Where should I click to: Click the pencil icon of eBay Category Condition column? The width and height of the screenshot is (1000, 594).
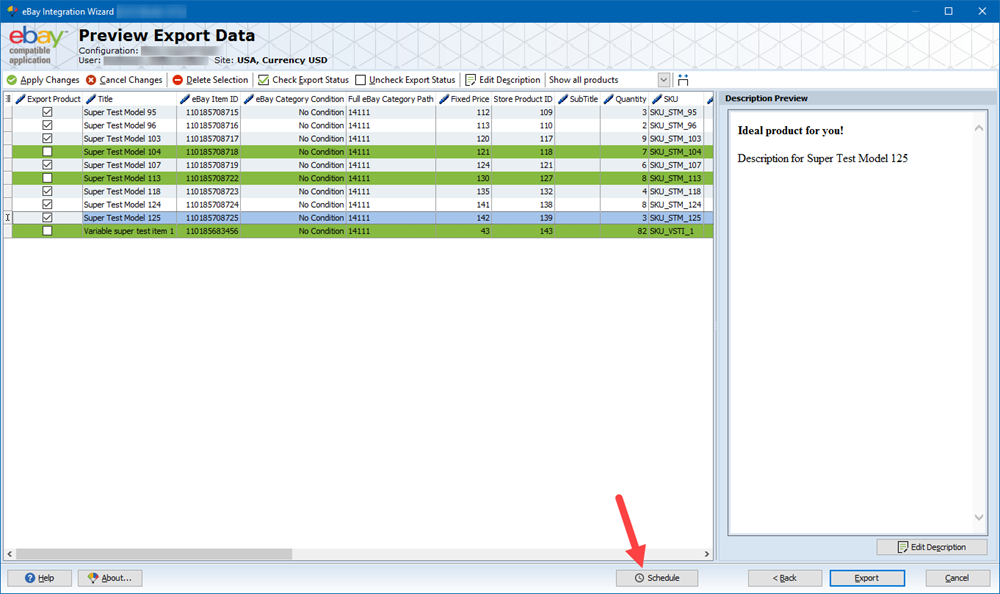tap(249, 99)
